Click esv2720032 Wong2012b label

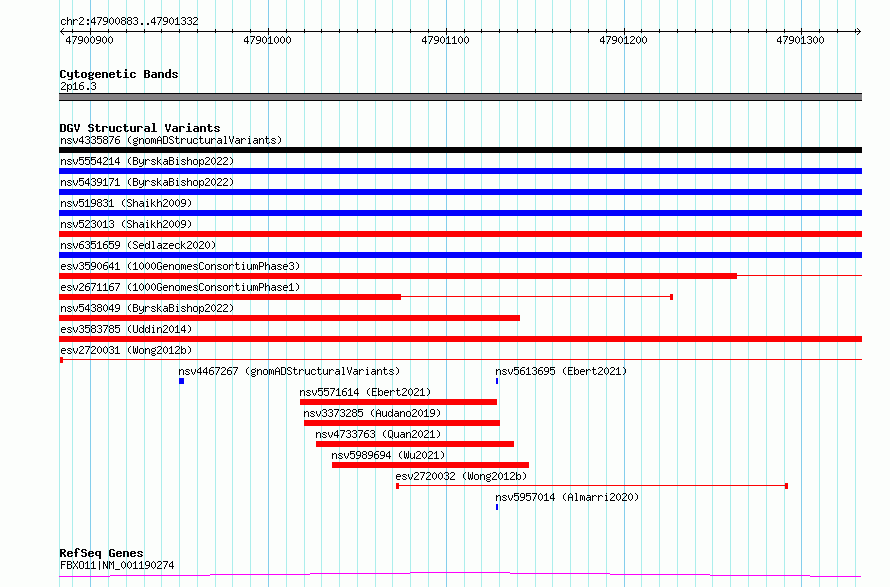pyautogui.click(x=461, y=476)
